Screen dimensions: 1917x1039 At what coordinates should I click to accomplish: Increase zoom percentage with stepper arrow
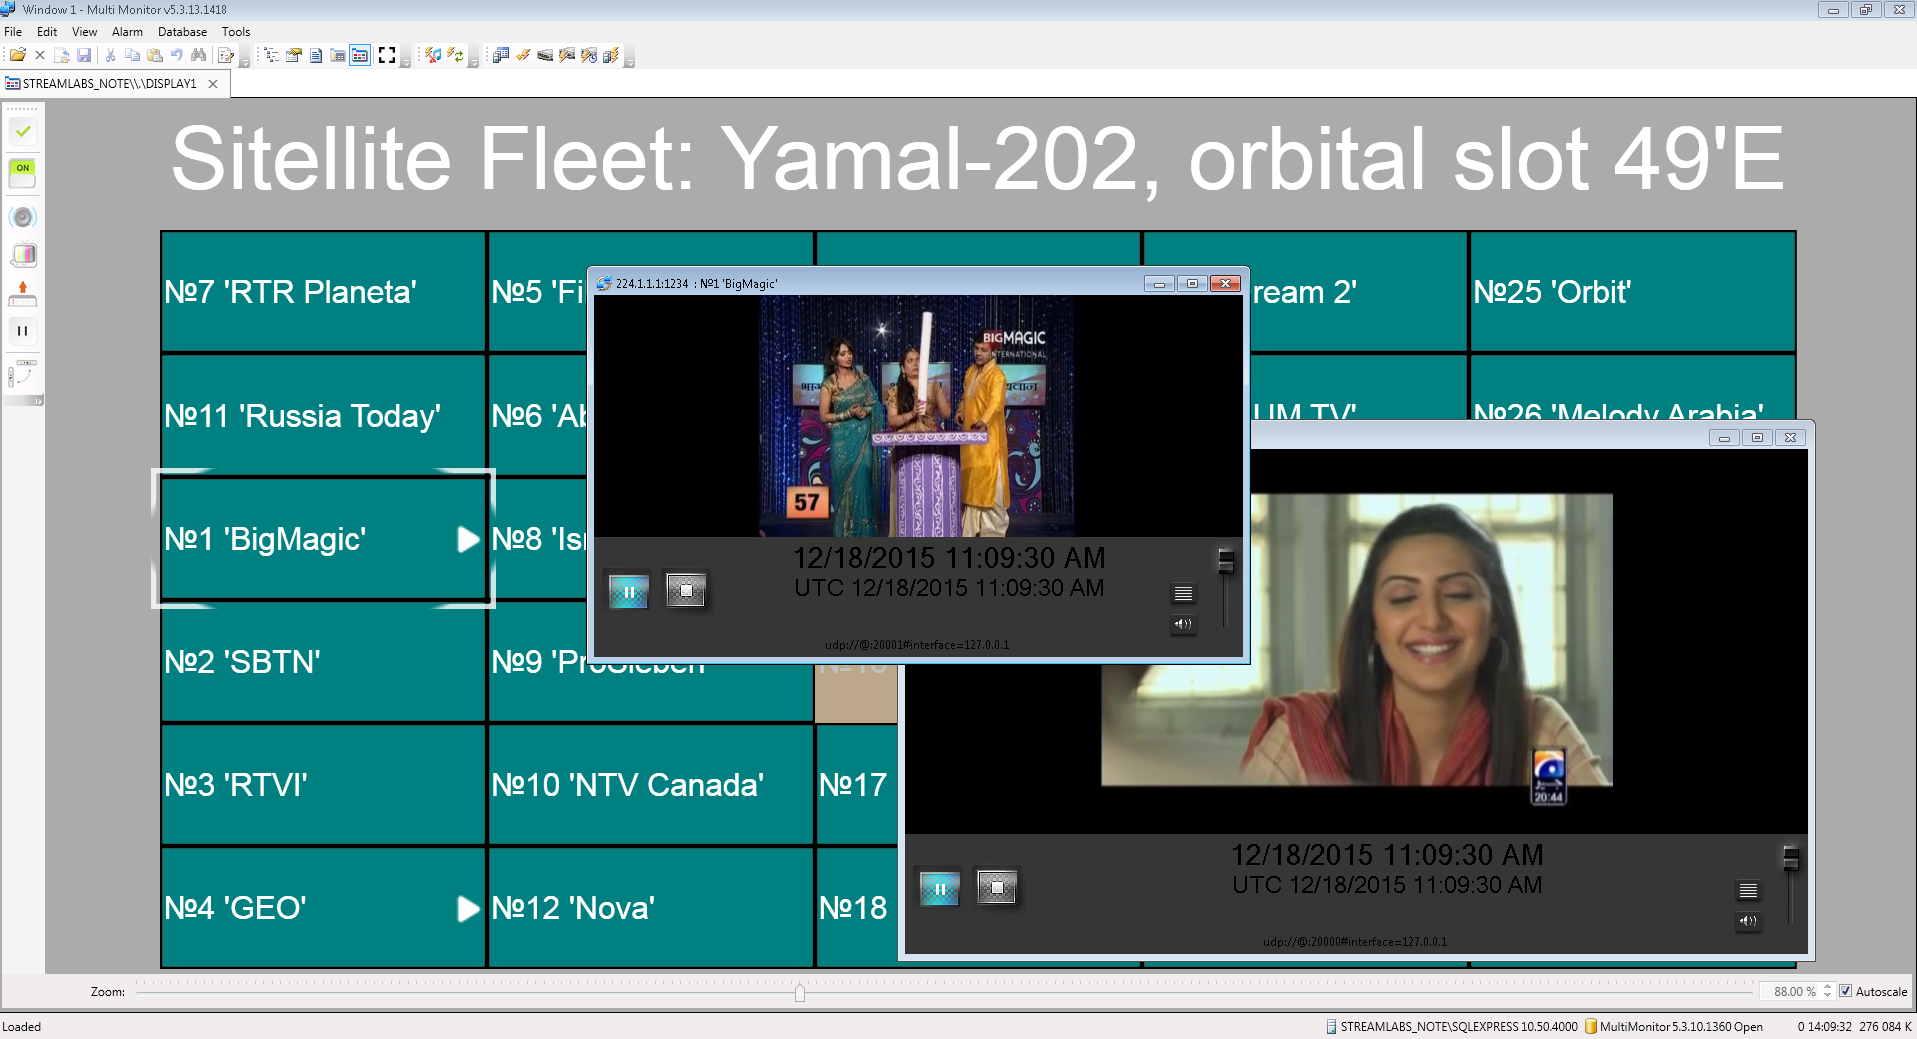1828,987
